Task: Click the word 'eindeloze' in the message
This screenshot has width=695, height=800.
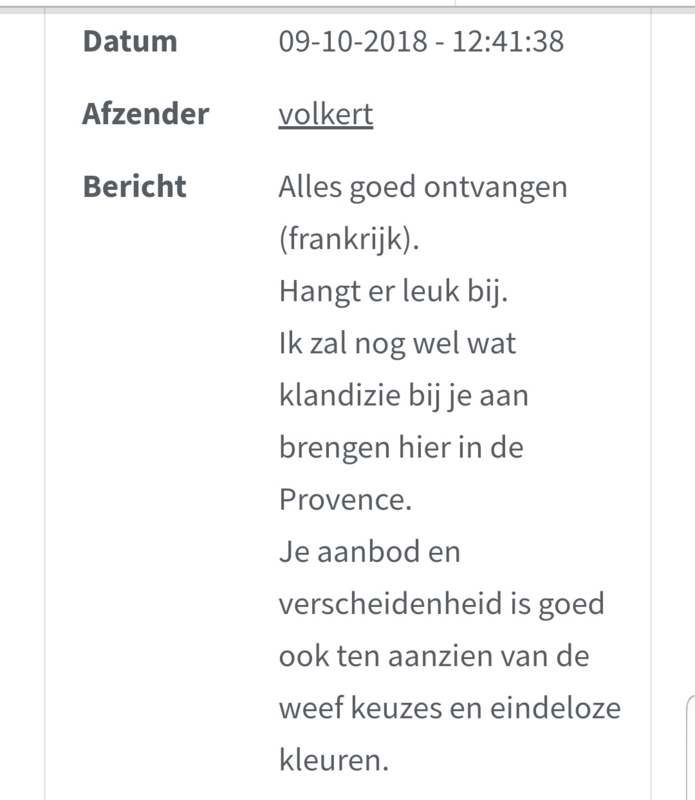Action: [x=555, y=708]
